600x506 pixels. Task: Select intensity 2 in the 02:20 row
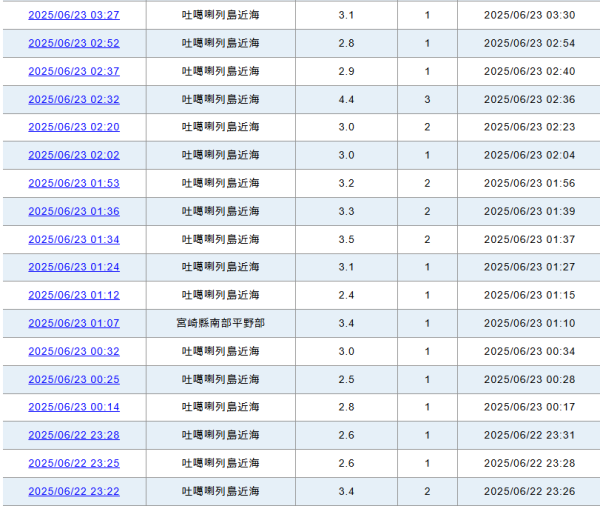[x=427, y=127]
